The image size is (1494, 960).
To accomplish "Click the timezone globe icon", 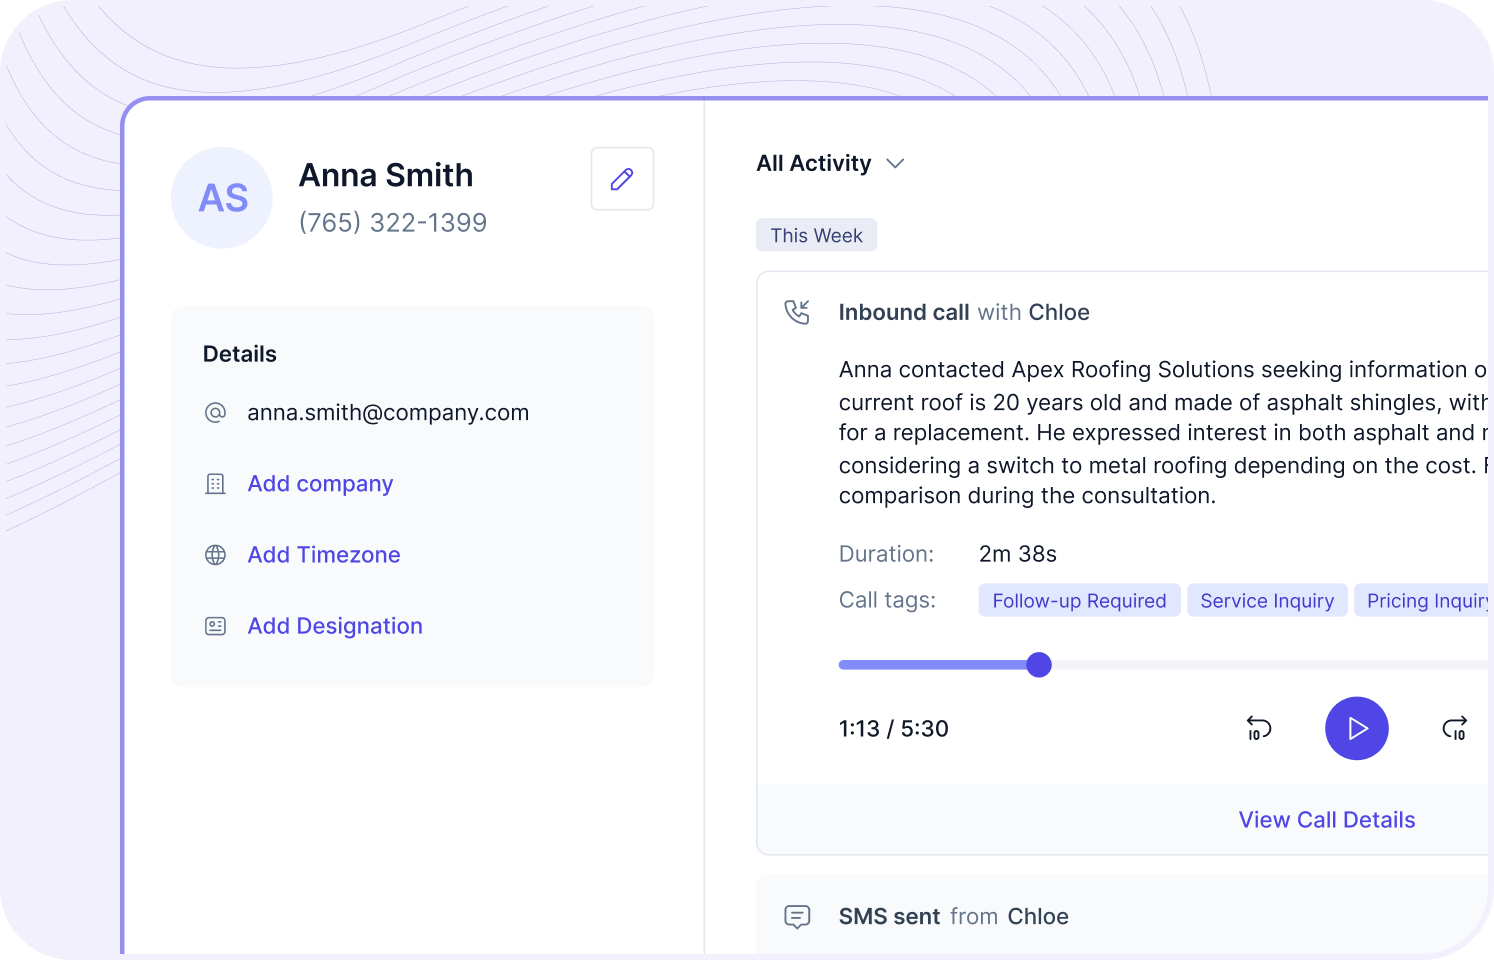I will click(x=215, y=555).
